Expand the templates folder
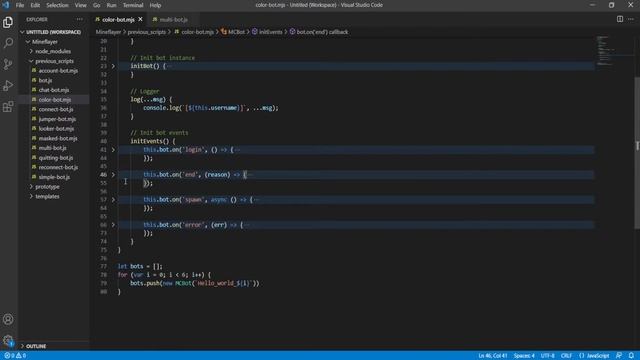Image resolution: width=640 pixels, height=360 pixels. click(47, 196)
